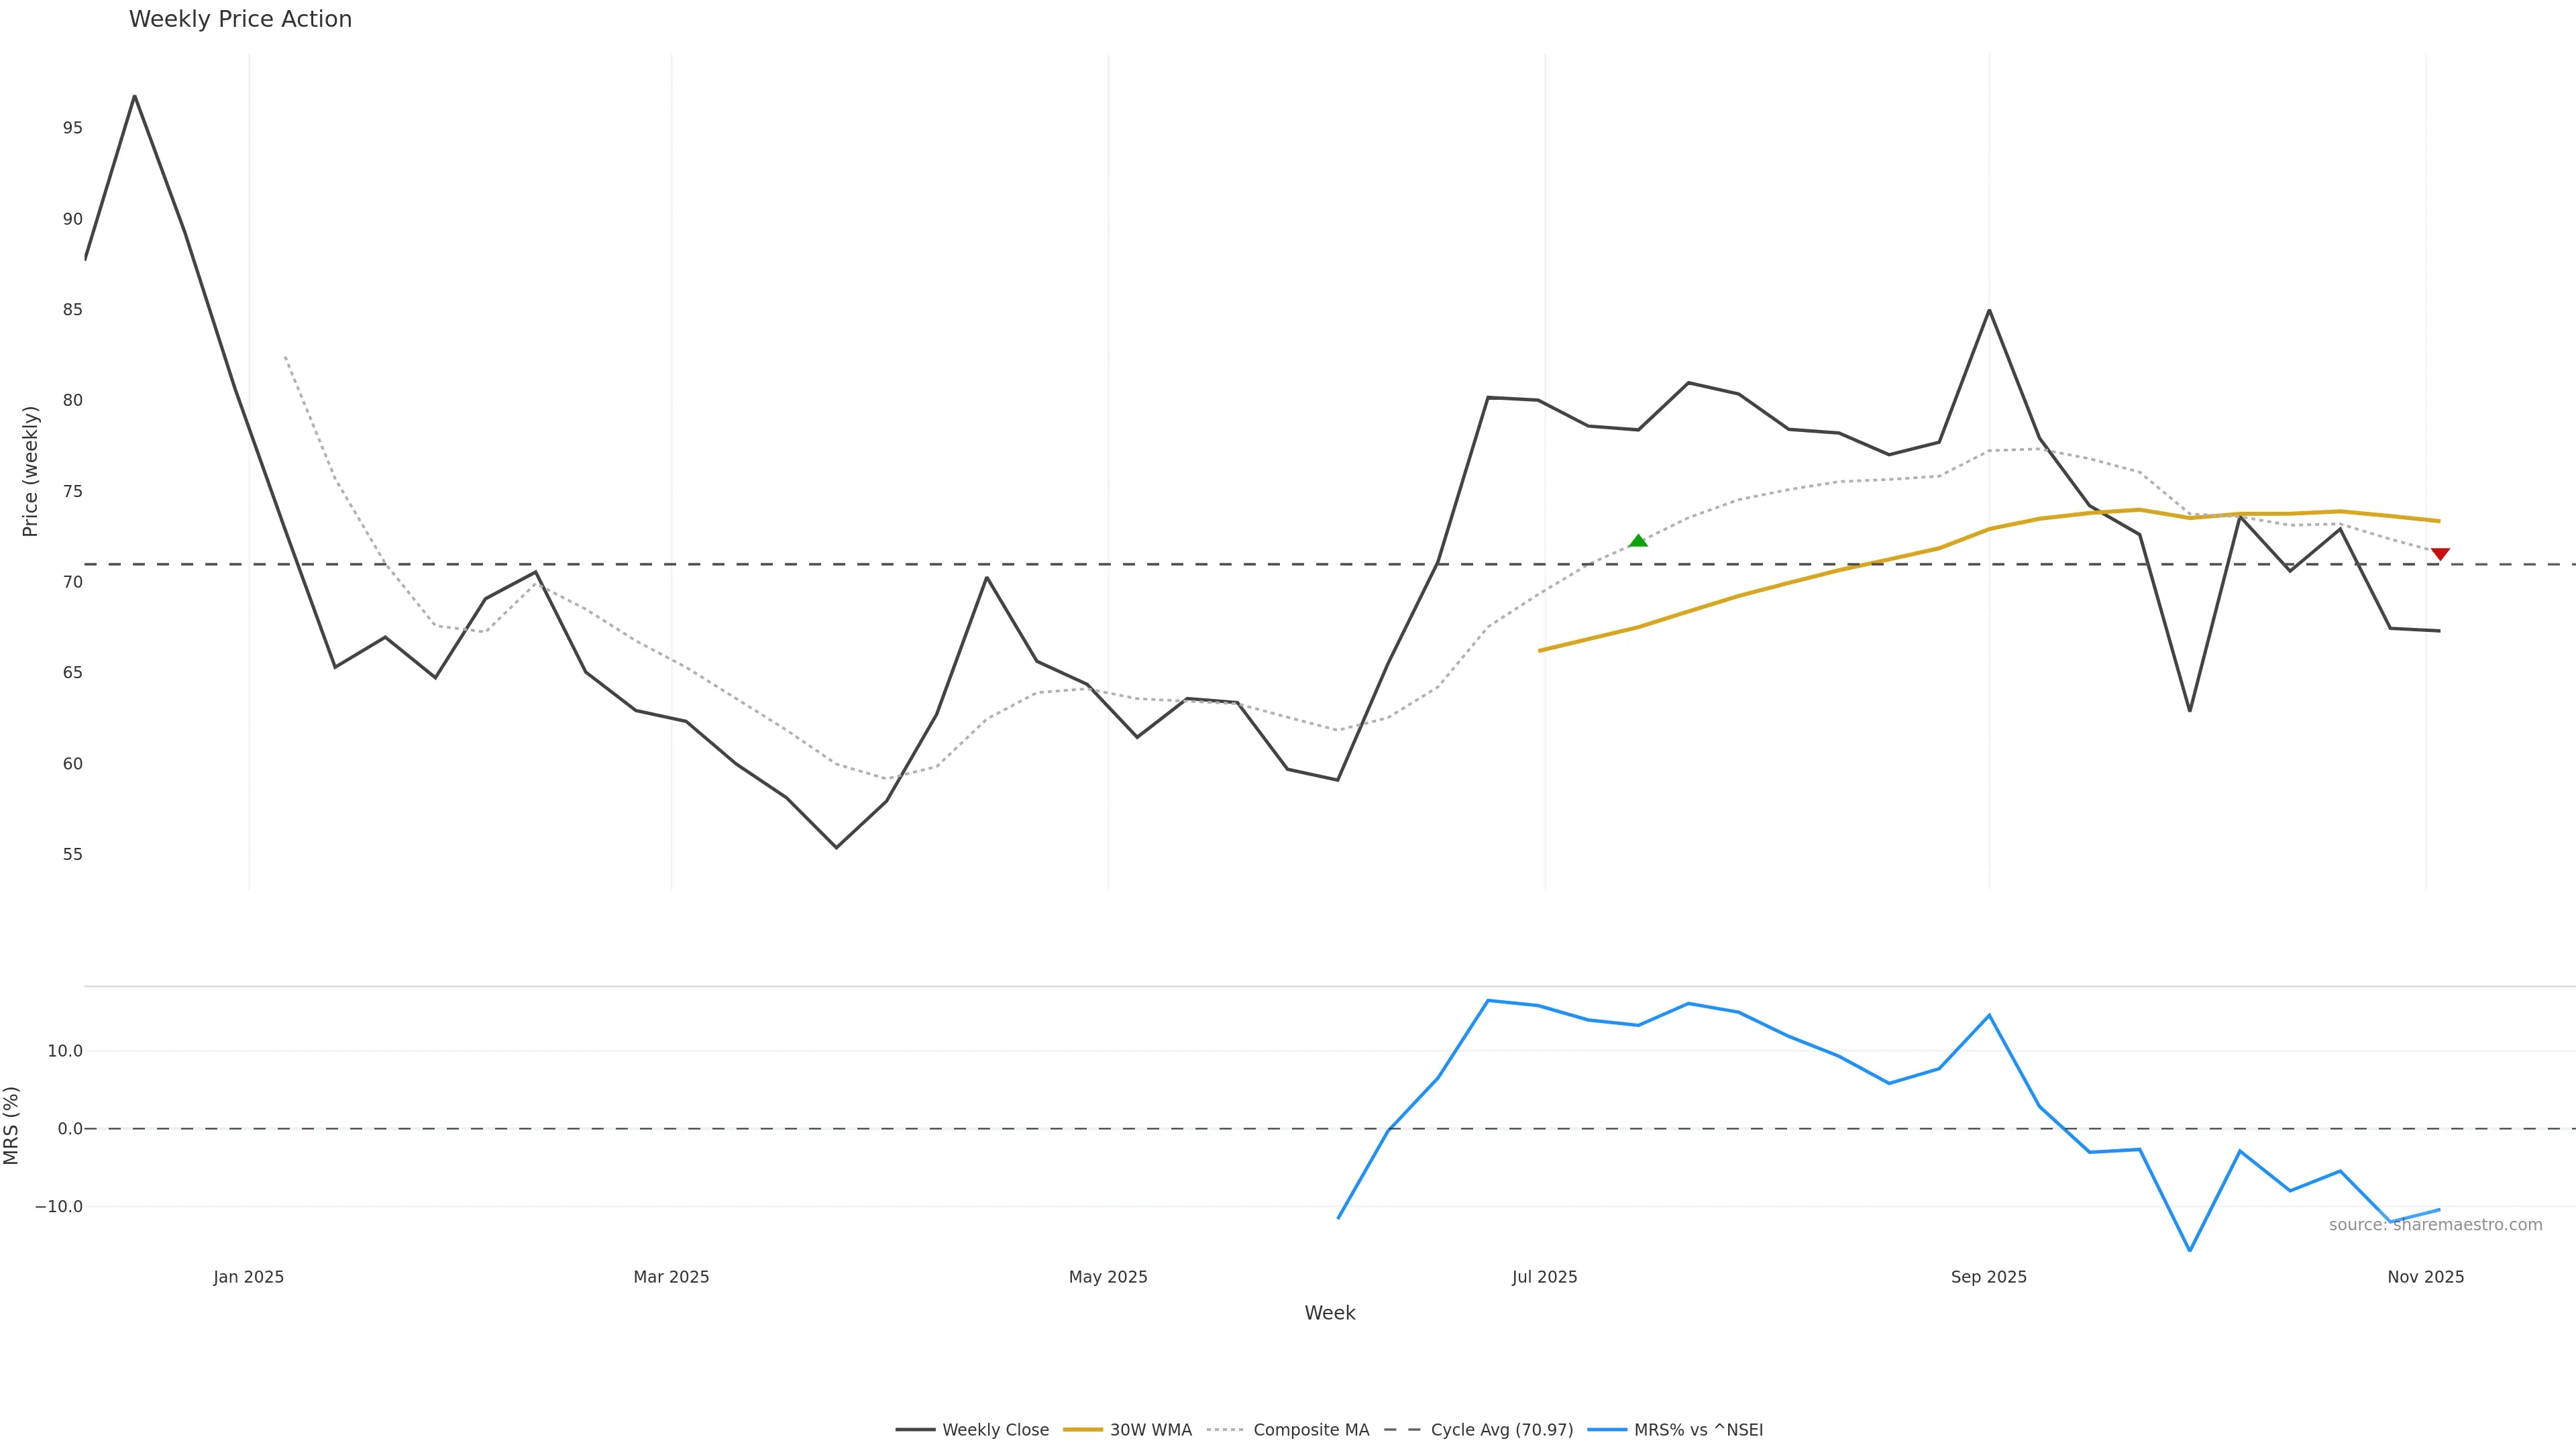2576x1449 pixels.
Task: Click the gold 30W WMA legend line swatch
Action: tap(1083, 1430)
